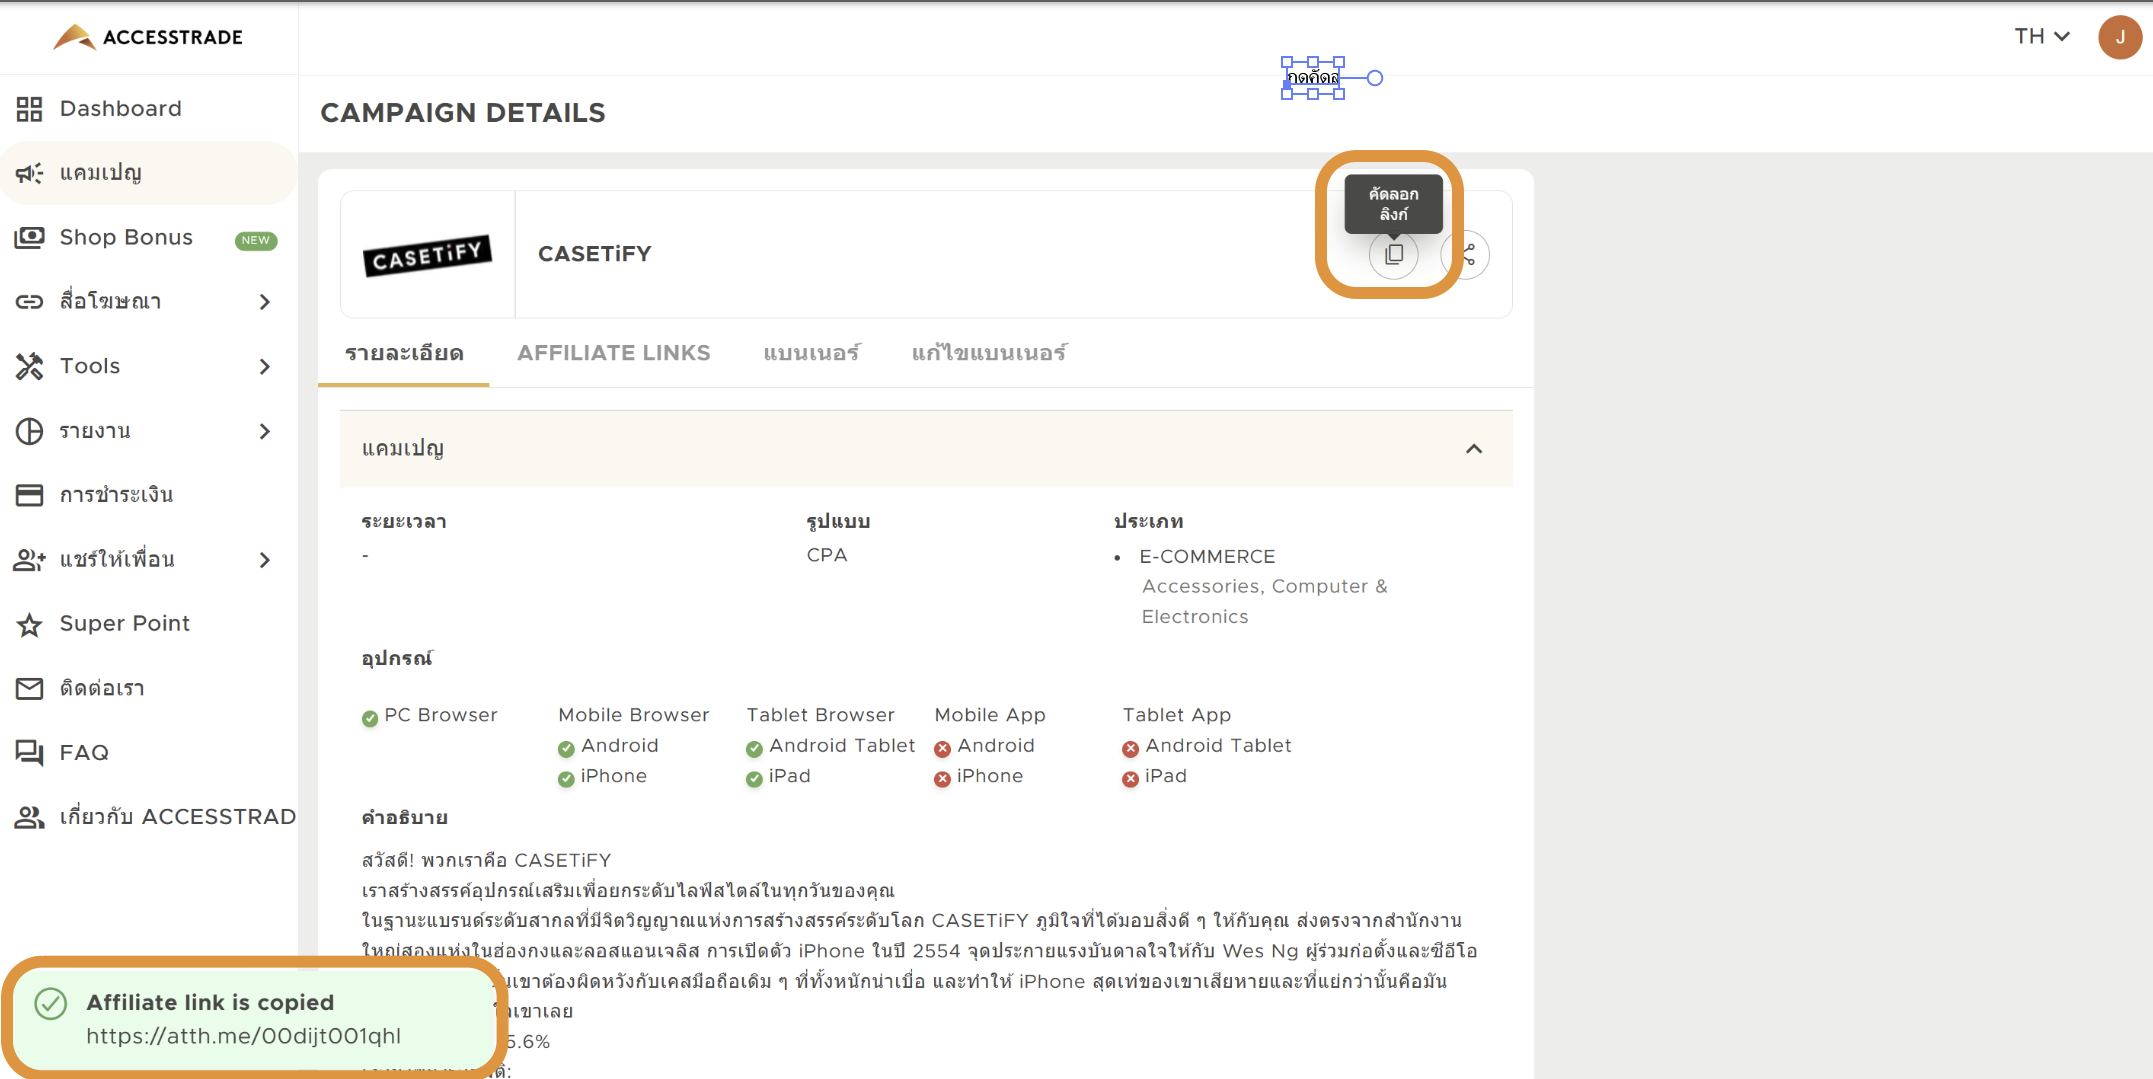2153x1079 pixels.
Task: Click NEW badge next to Shop Bonus
Action: pos(256,240)
